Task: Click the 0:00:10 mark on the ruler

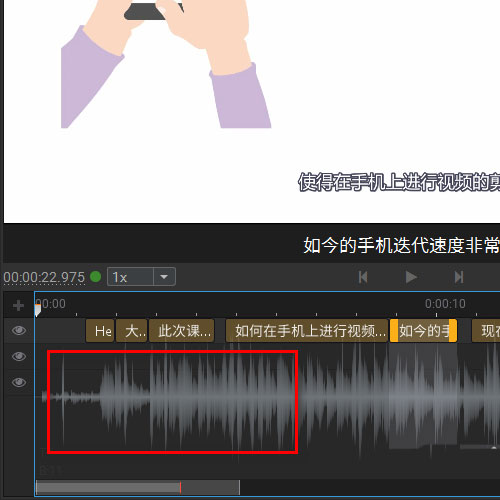Action: (445, 304)
